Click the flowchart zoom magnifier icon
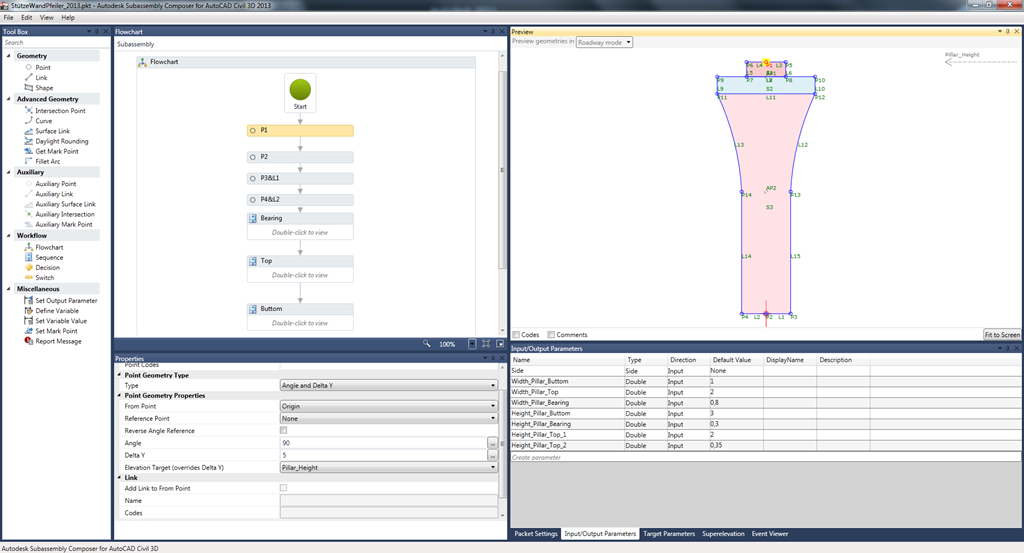Viewport: 1024px width, 553px height. [426, 344]
